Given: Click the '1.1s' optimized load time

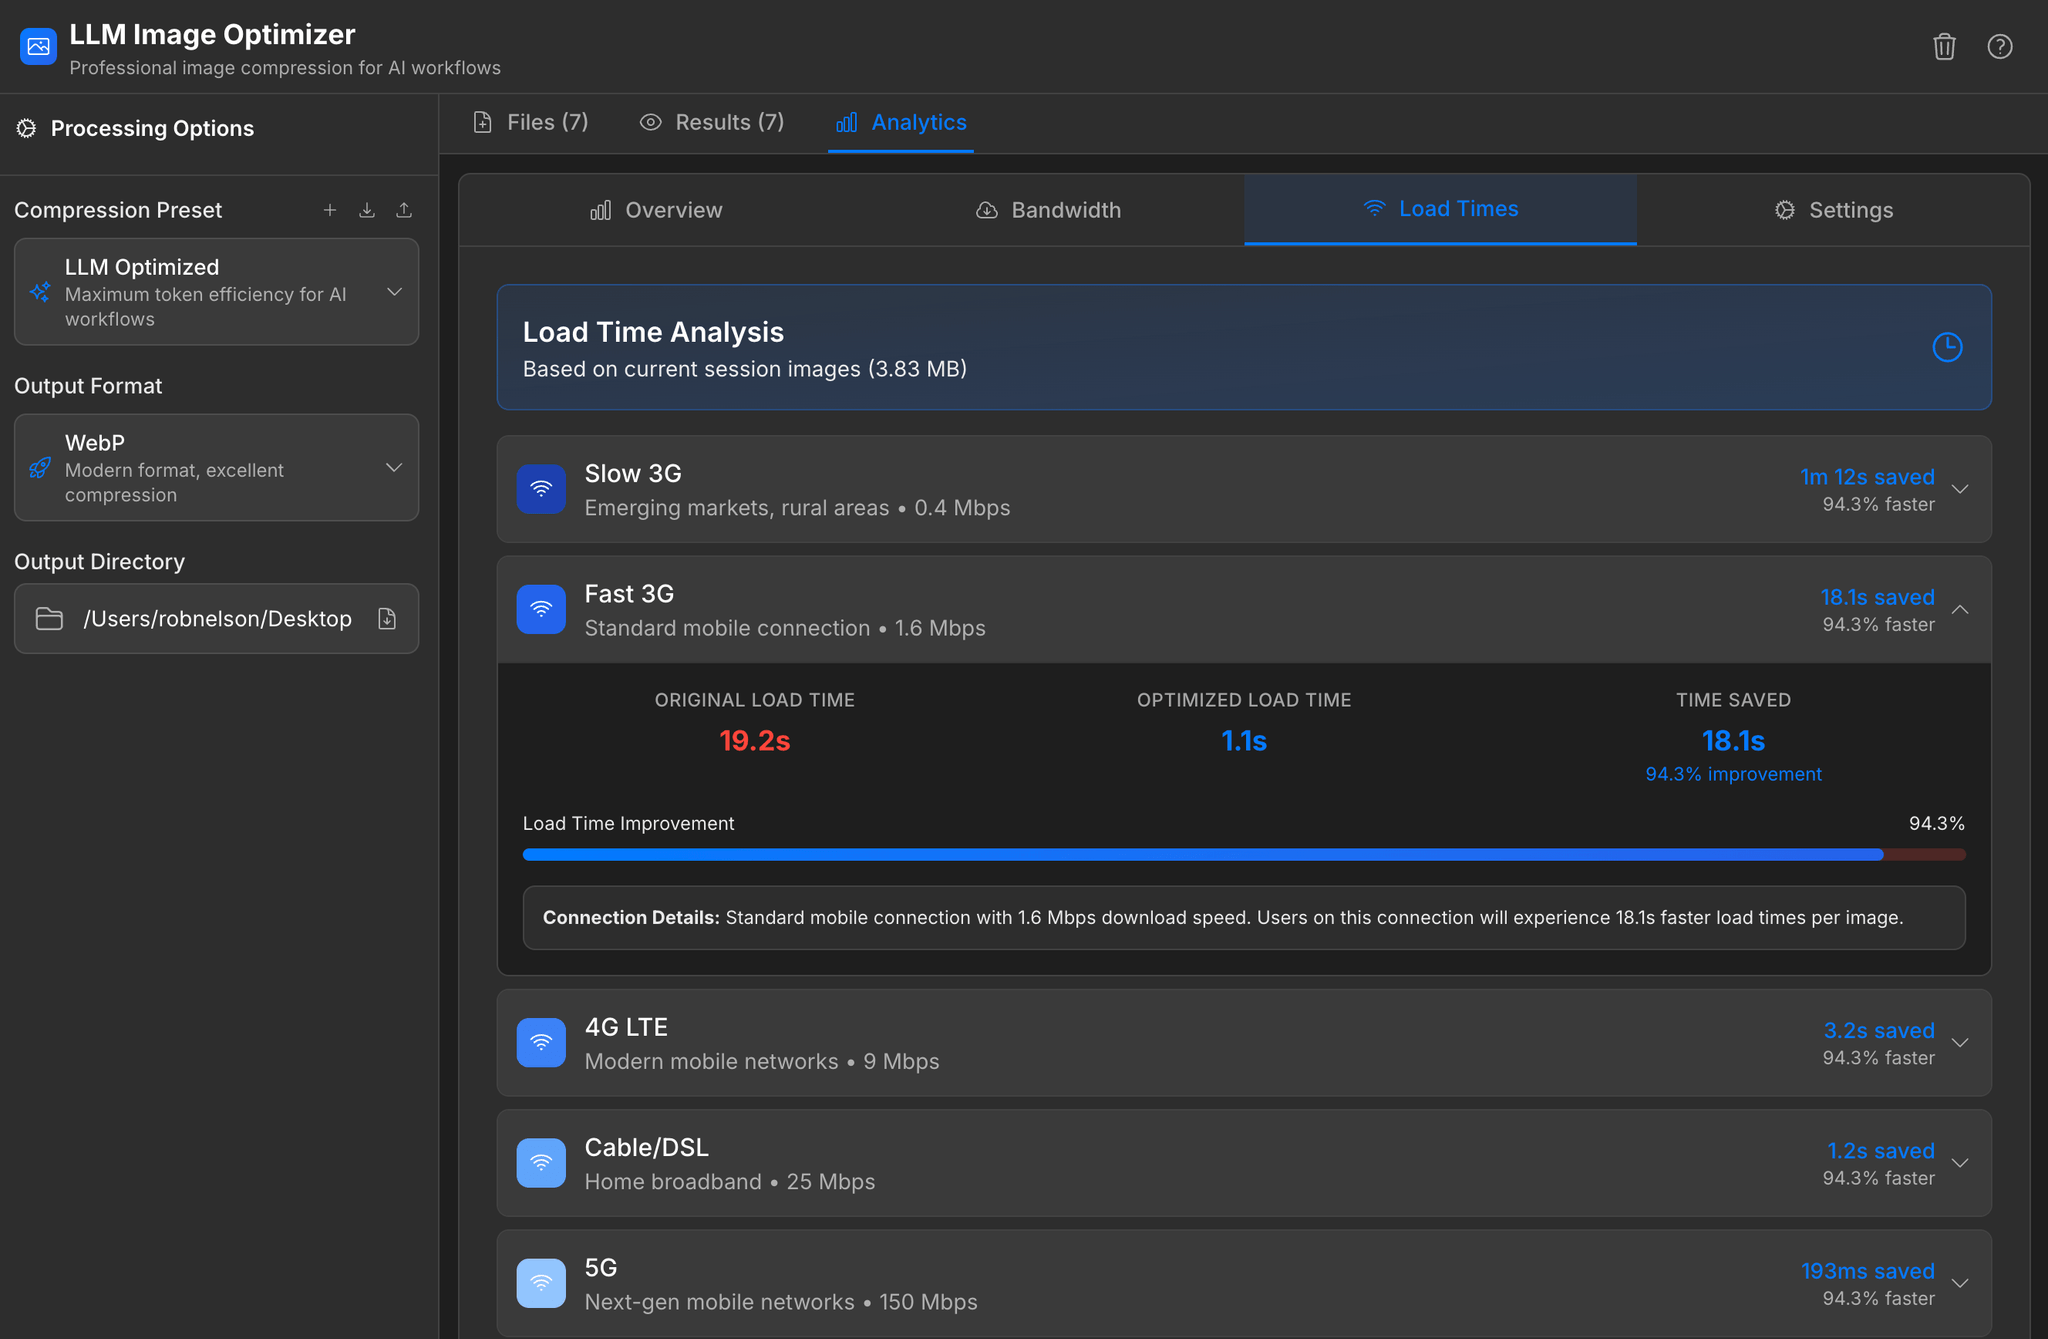Looking at the screenshot, I should [1244, 741].
